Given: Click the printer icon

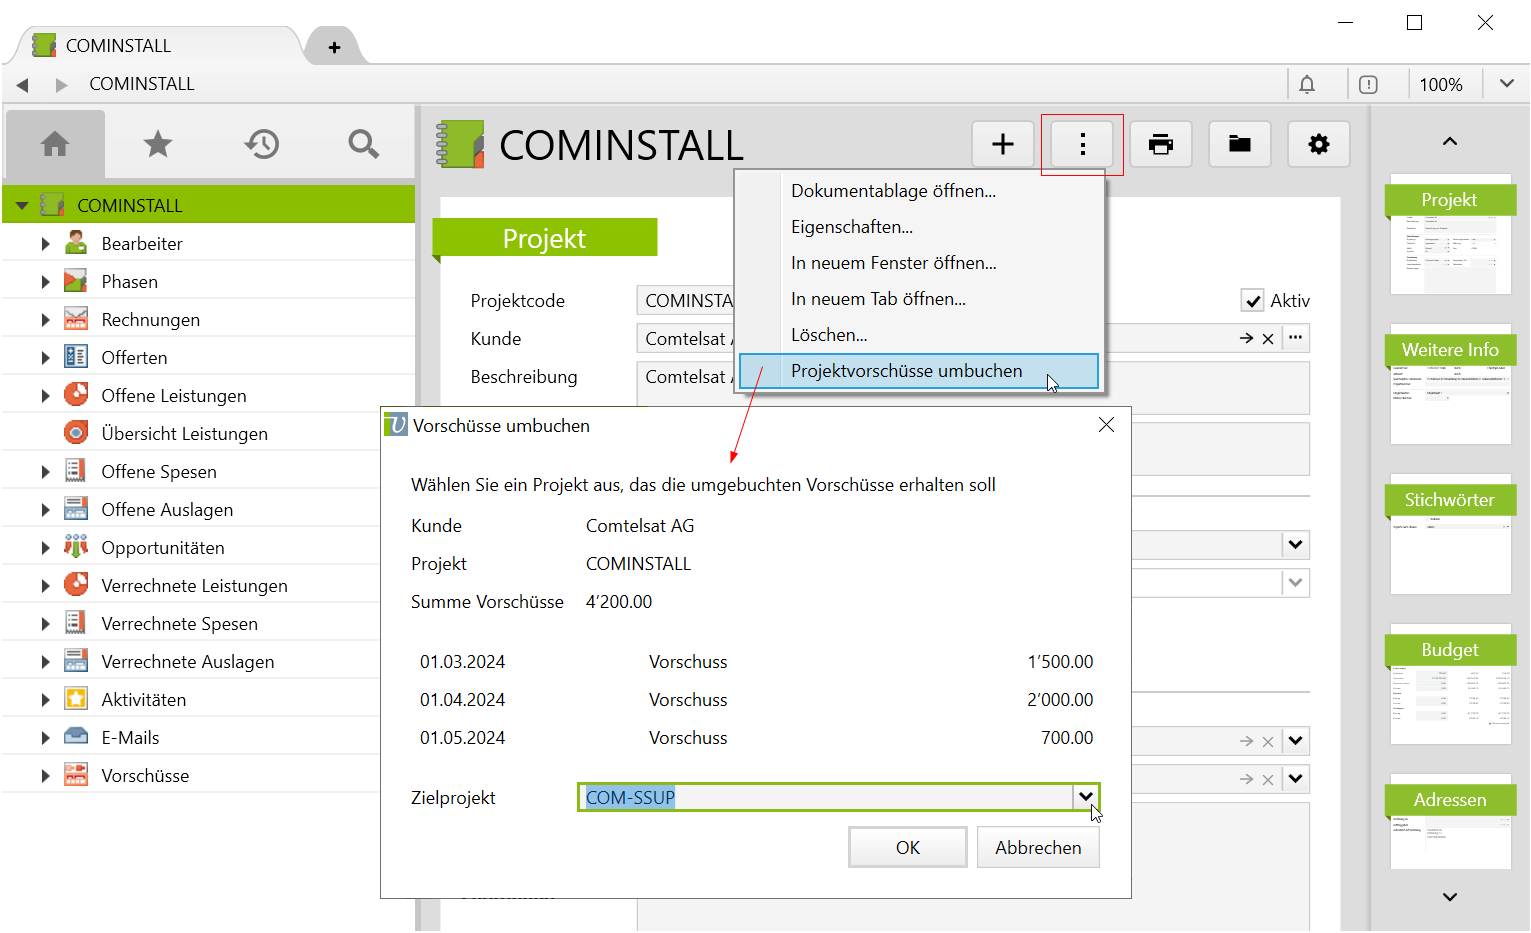Looking at the screenshot, I should coord(1160,144).
